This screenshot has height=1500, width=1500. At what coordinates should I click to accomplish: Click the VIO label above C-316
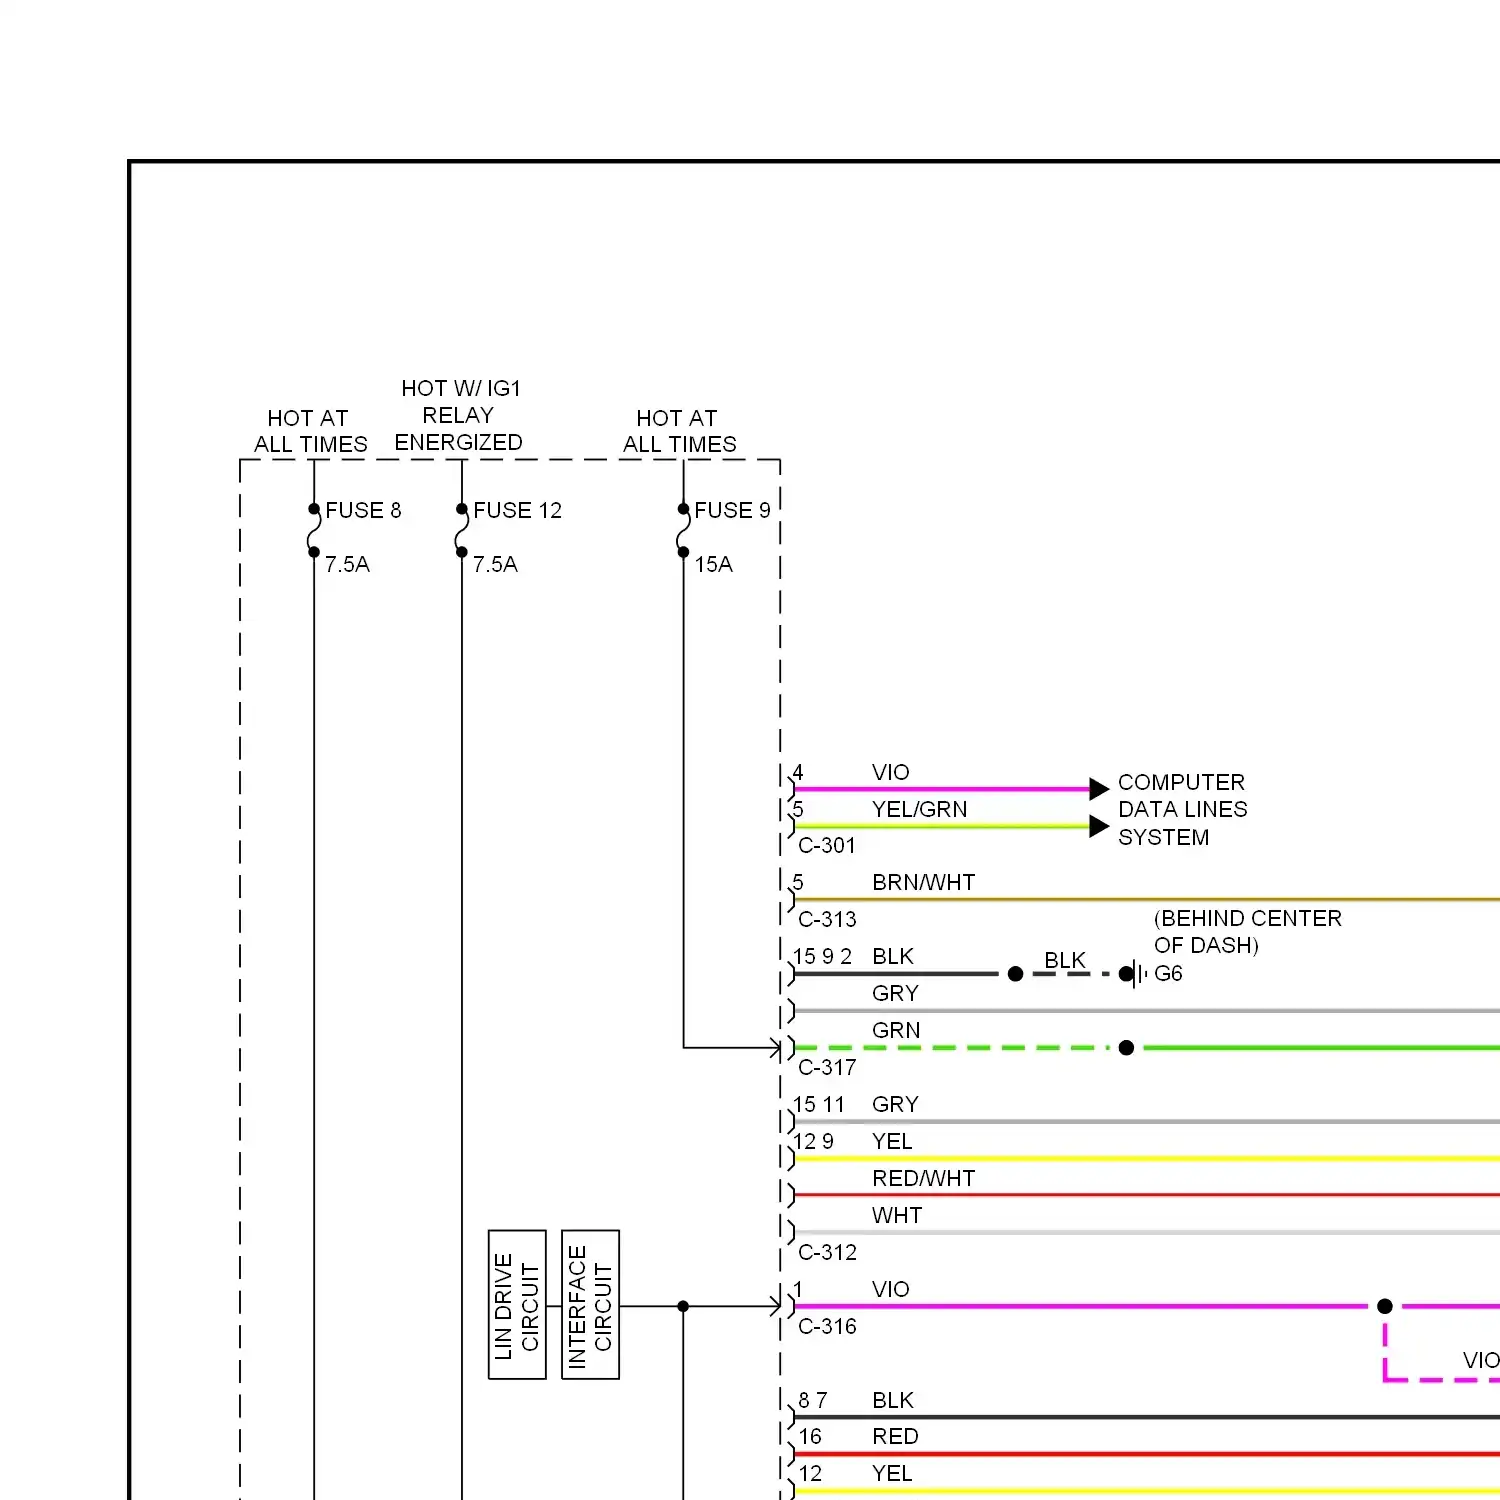pyautogui.click(x=890, y=1289)
